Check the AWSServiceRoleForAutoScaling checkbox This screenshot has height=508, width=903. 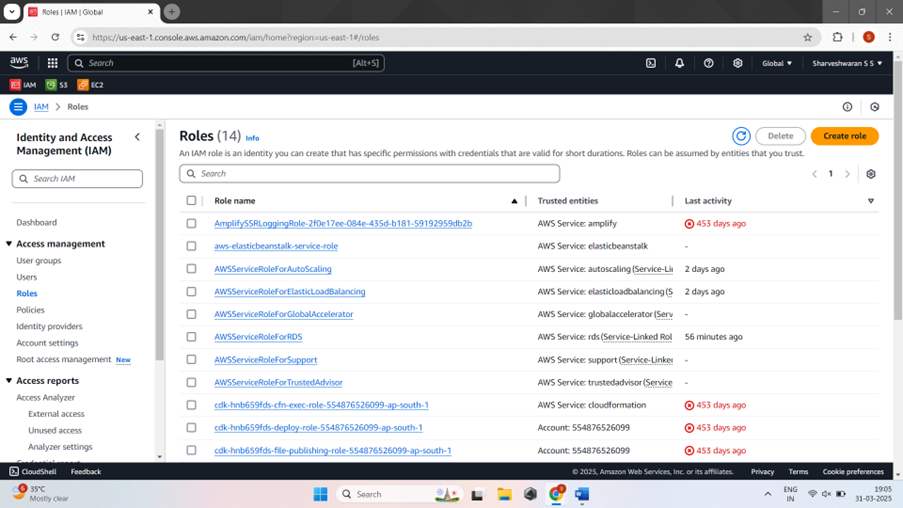coord(191,269)
